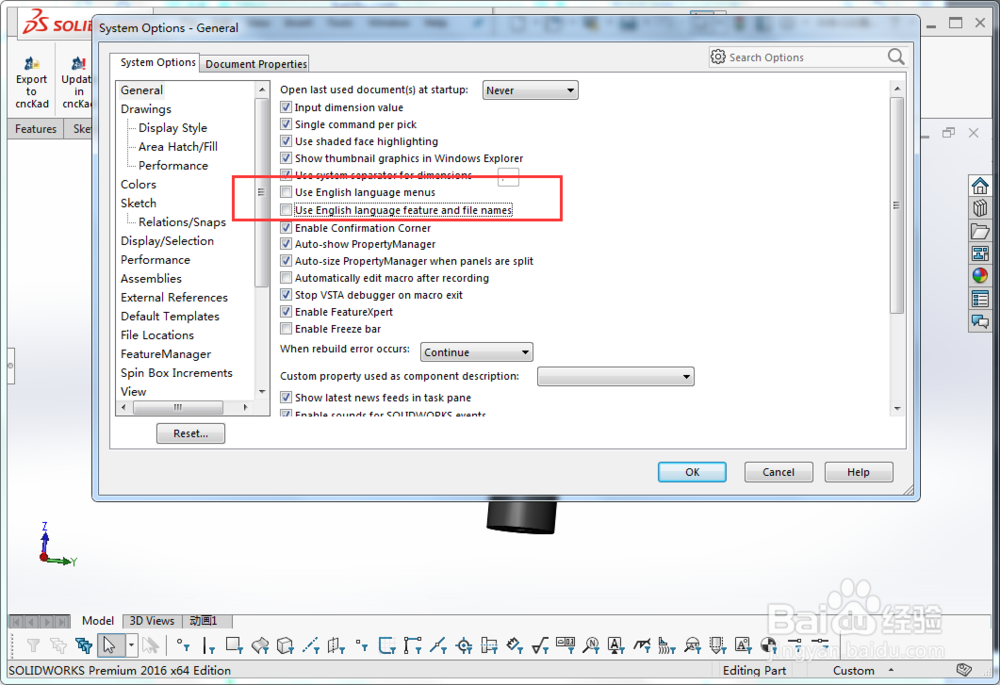Check Use English language feature and file names
1000x685 pixels.
coord(286,210)
